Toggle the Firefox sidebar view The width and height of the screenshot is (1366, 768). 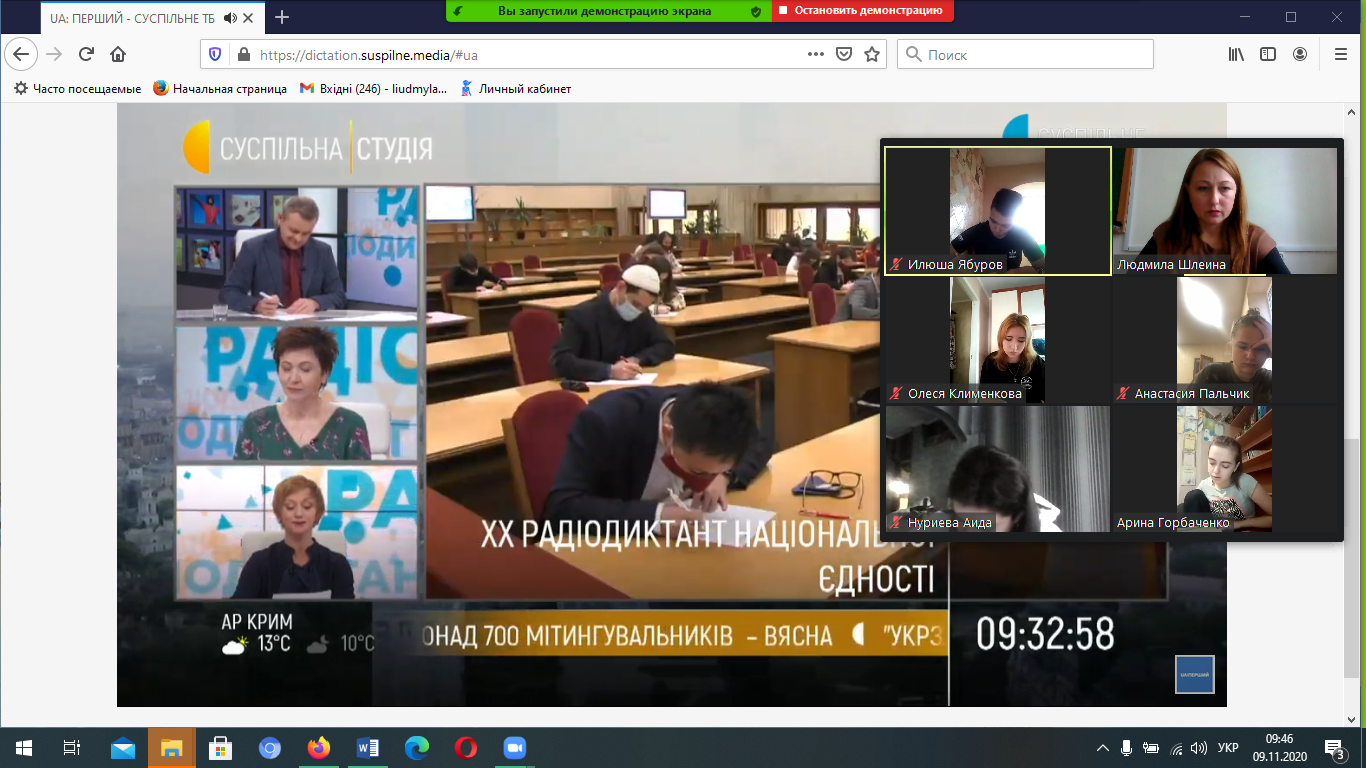(1268, 54)
